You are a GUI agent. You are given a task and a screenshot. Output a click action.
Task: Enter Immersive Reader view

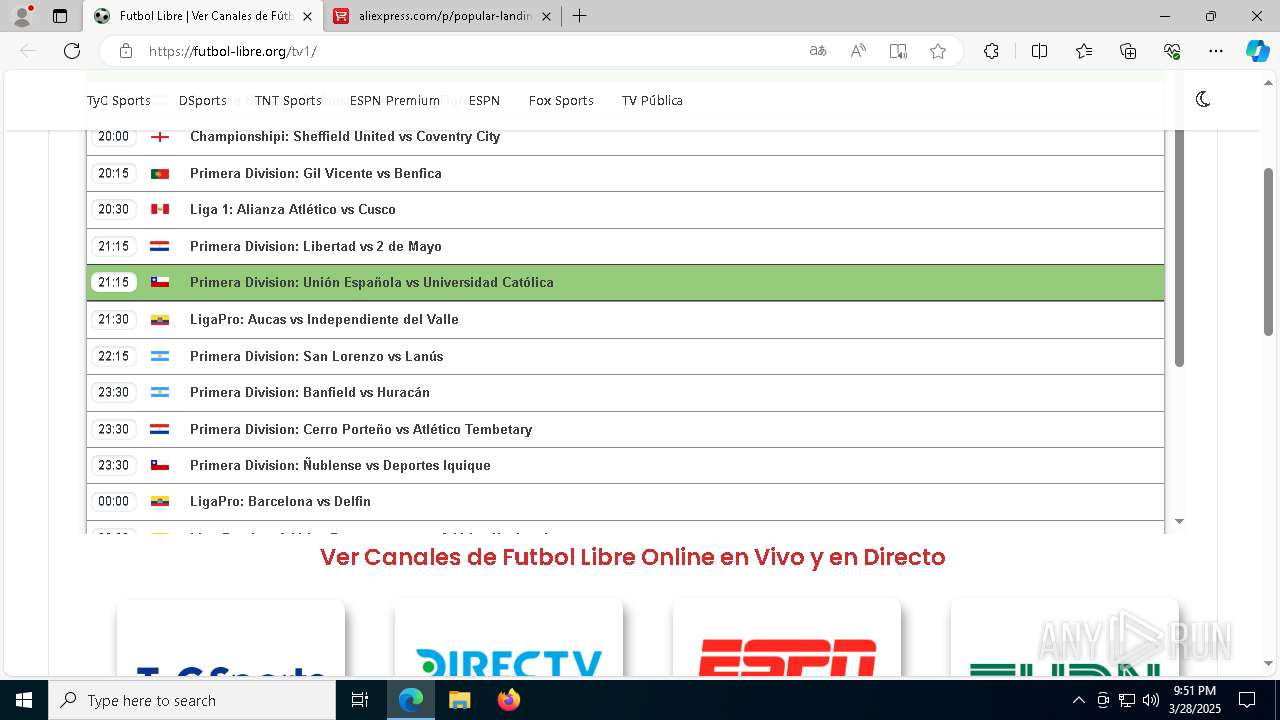[x=898, y=51]
